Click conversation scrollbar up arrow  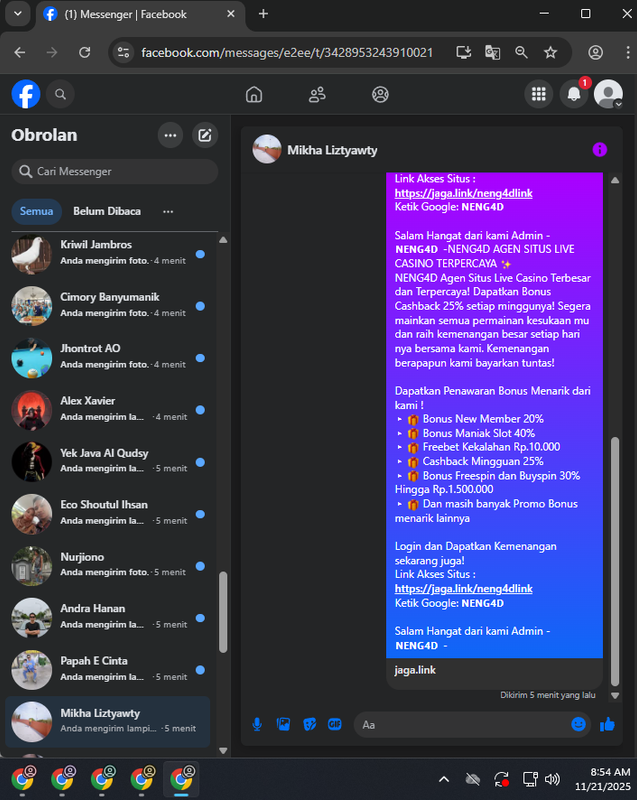click(x=615, y=180)
